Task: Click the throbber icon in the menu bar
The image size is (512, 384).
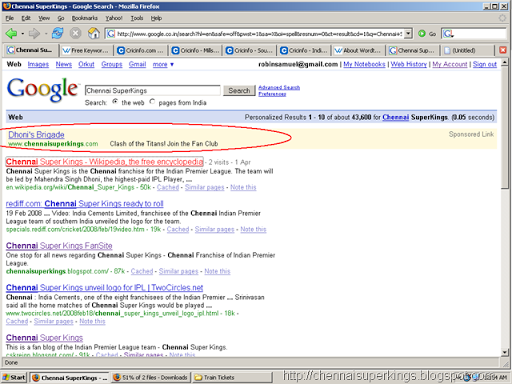Action: click(502, 18)
